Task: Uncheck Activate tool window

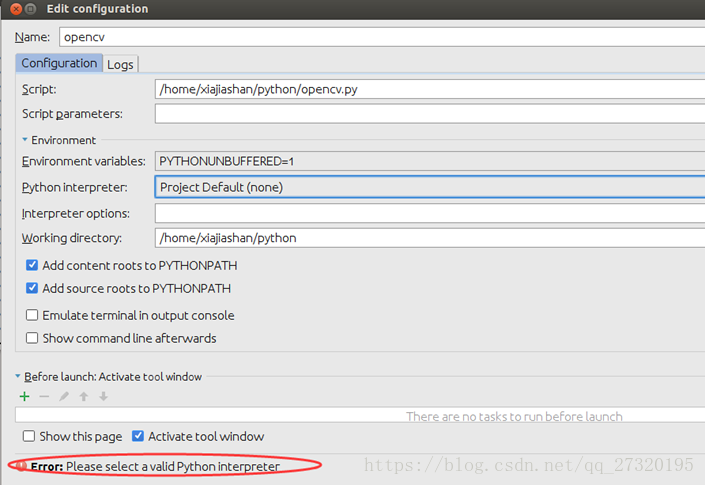Action: (138, 436)
